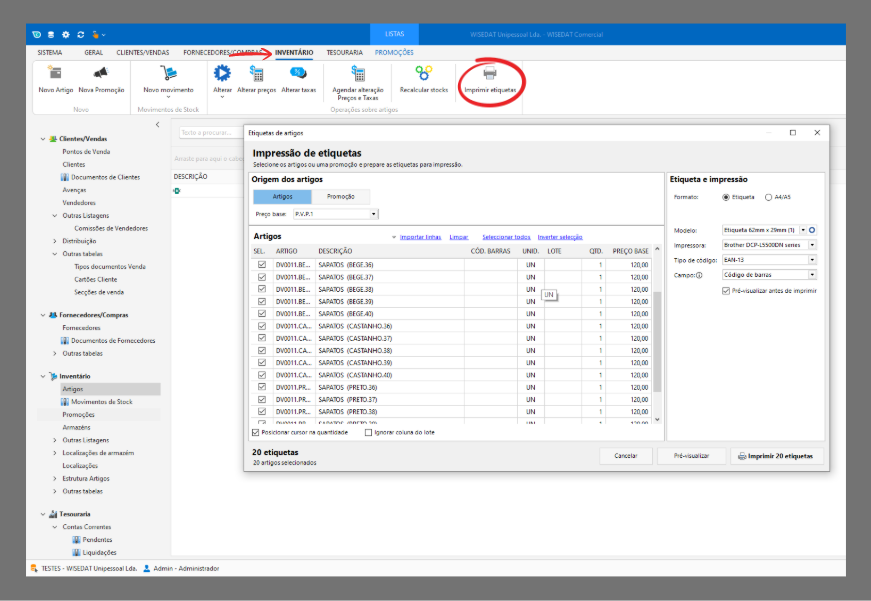Open the Alterar gear icon
The height and width of the screenshot is (601, 871).
pos(222,73)
